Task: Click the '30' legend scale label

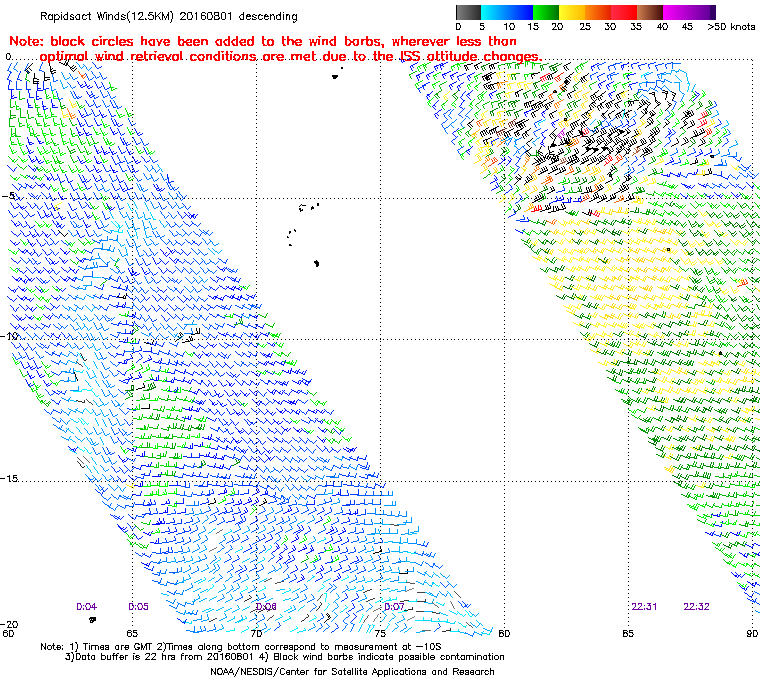Action: pos(610,27)
